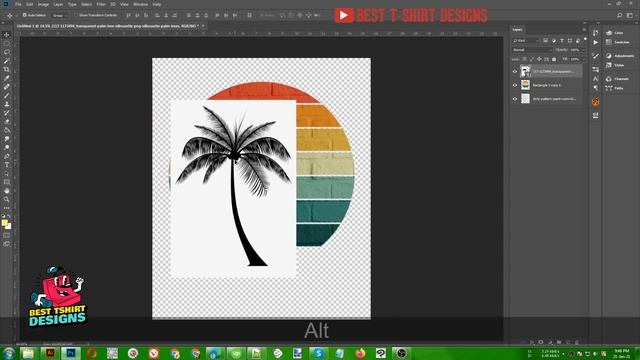This screenshot has width=640, height=360.
Task: Select the Eraser tool
Action: click(7, 121)
